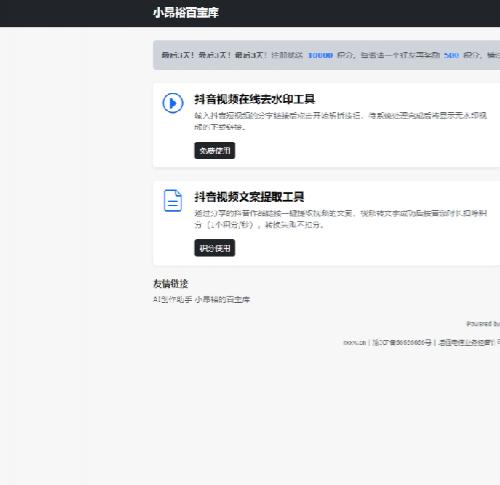This screenshot has width=500, height=485.
Task: Click the 免费使用 button on watermark tool card
Action: click(x=215, y=151)
